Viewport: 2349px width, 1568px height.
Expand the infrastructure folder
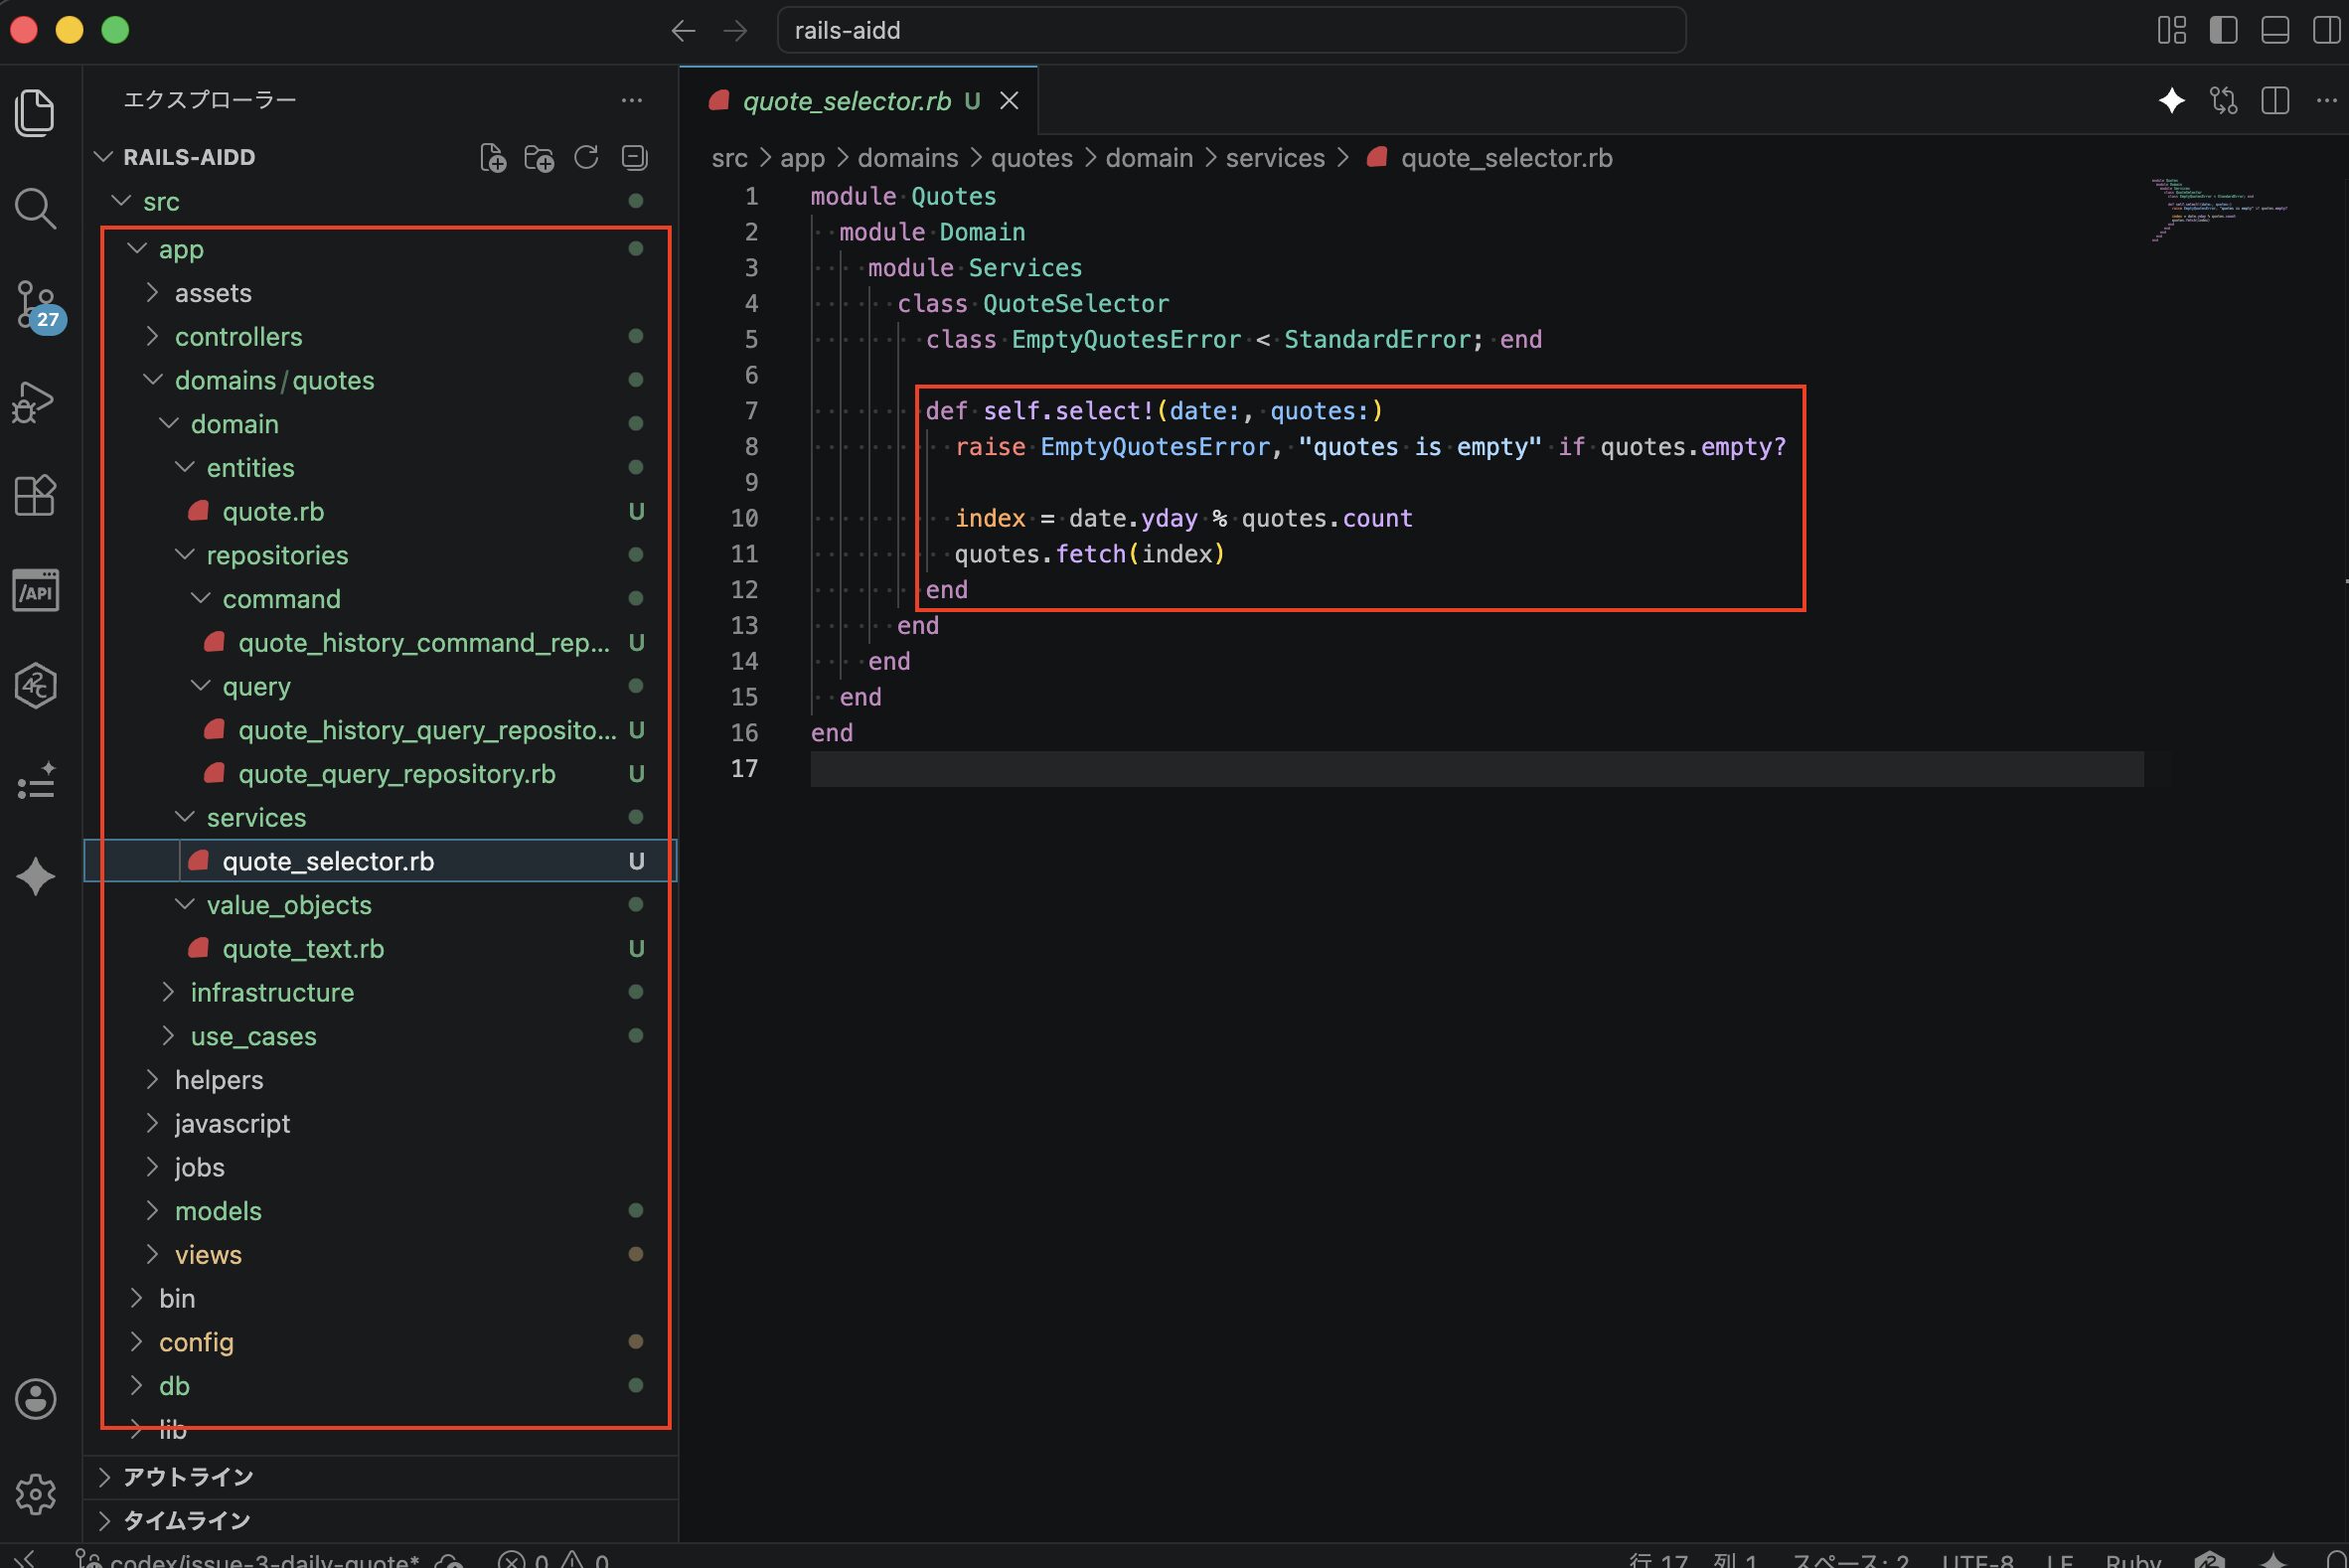[x=272, y=992]
